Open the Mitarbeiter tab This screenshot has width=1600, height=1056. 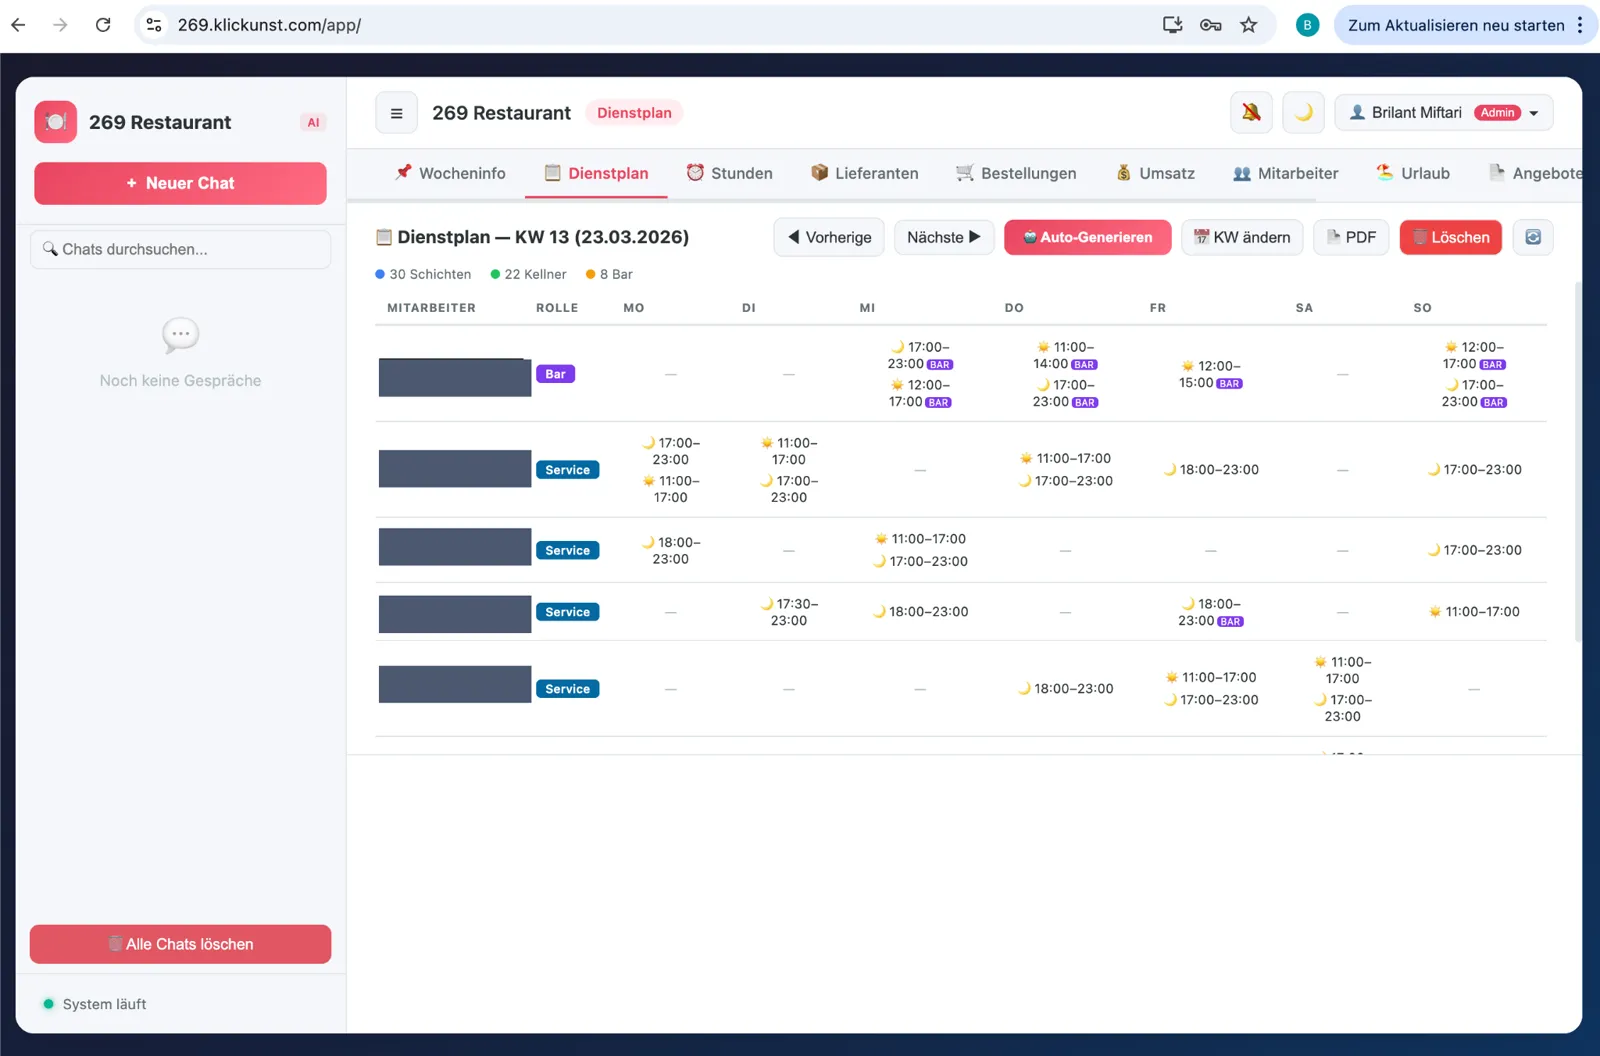click(x=1285, y=173)
